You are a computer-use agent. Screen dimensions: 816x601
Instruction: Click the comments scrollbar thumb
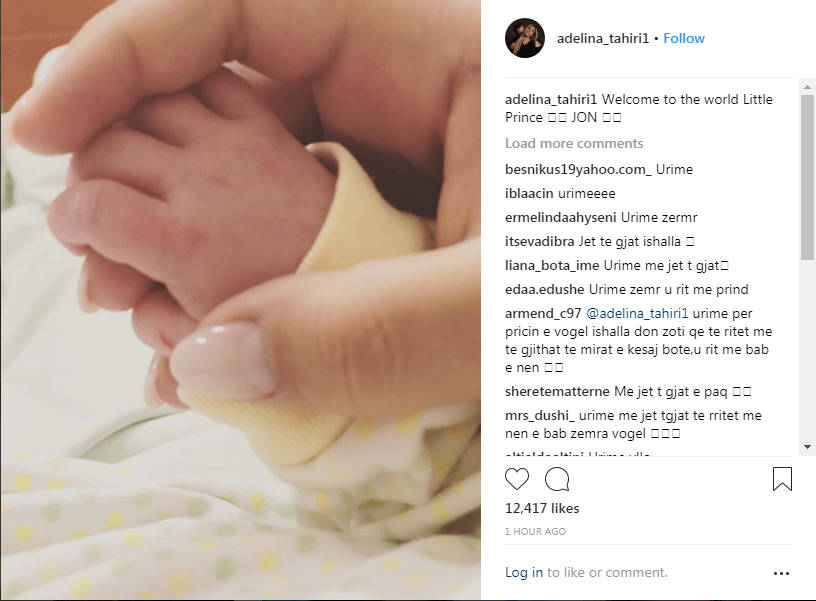click(x=807, y=177)
